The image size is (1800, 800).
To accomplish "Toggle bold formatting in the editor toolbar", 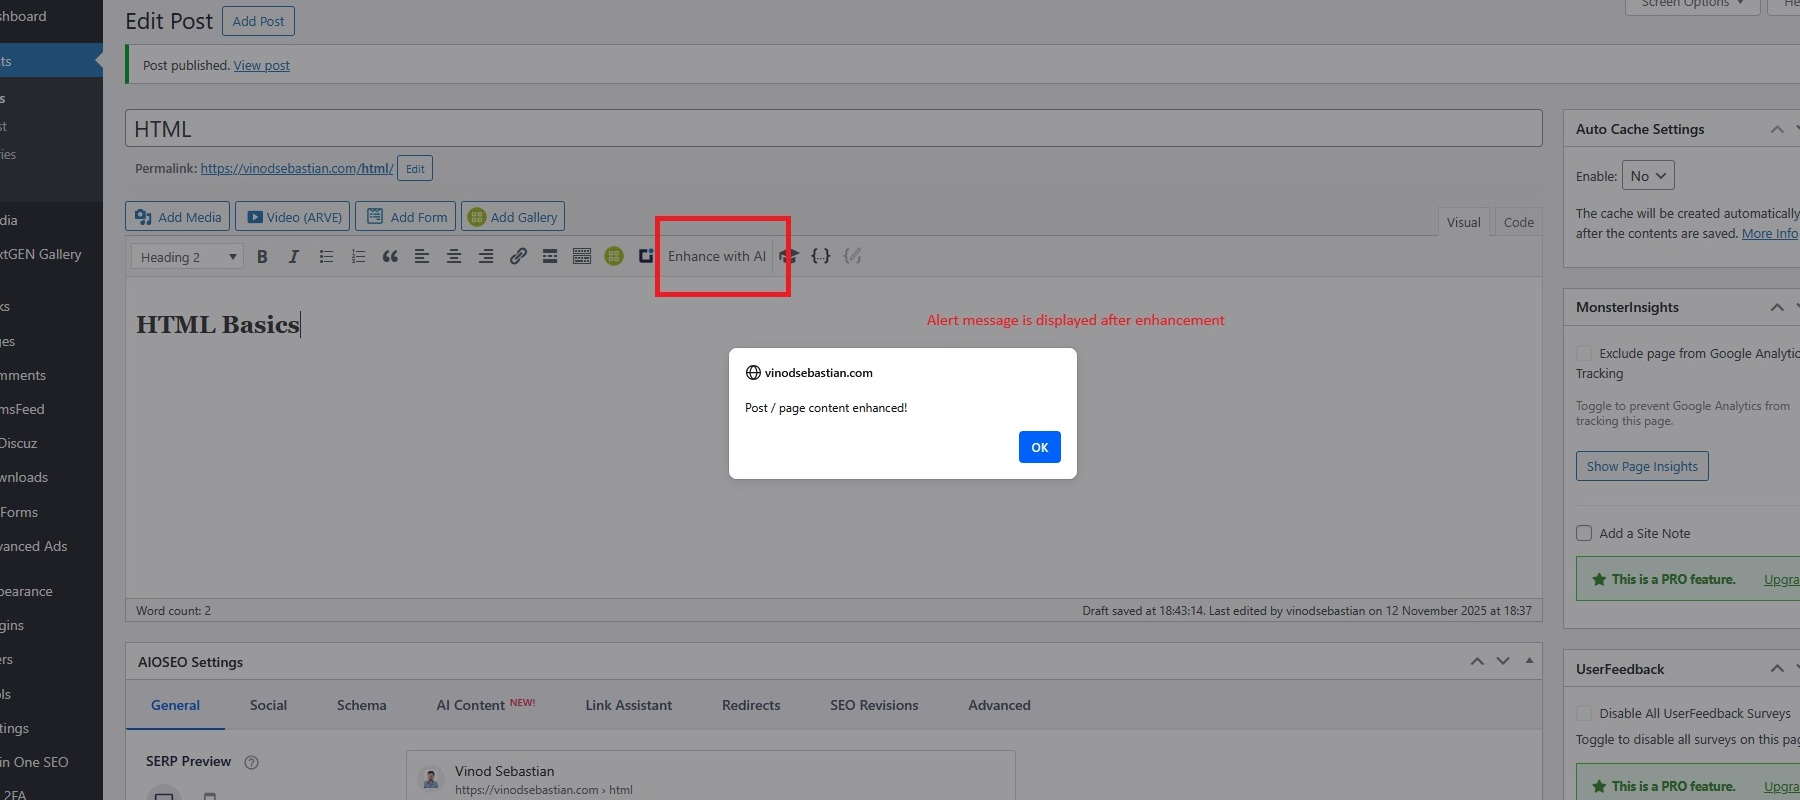I will click(262, 257).
